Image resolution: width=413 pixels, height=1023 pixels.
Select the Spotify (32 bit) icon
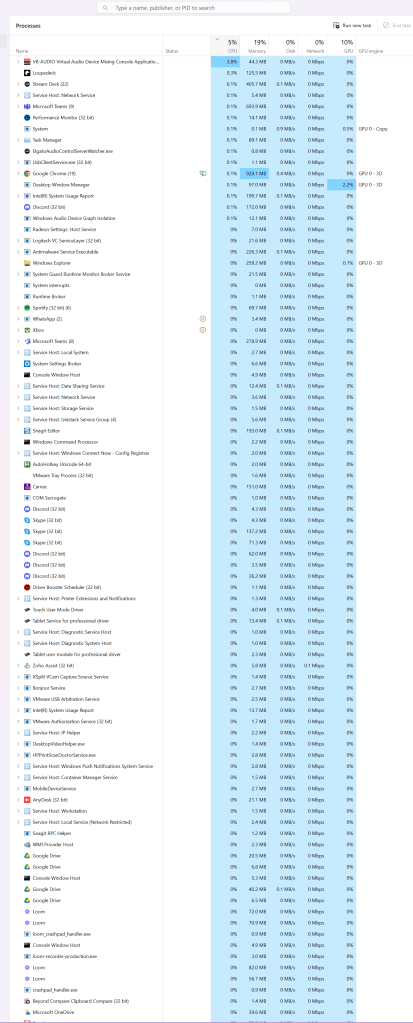[27, 307]
